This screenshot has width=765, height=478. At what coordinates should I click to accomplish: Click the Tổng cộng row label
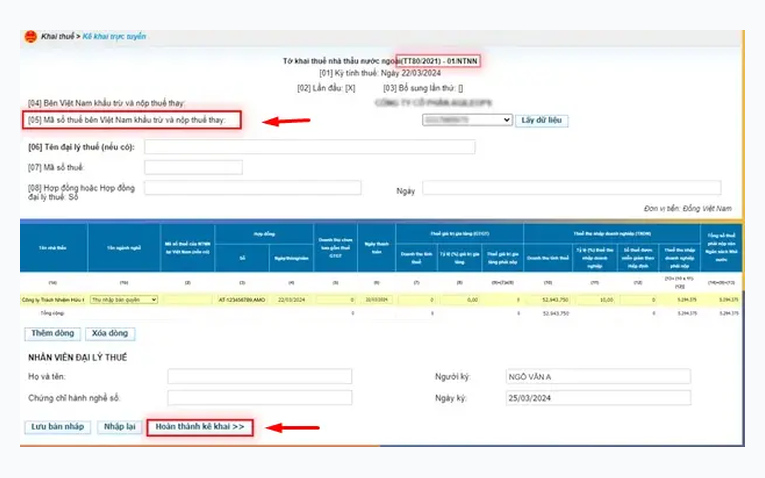[x=52, y=313]
